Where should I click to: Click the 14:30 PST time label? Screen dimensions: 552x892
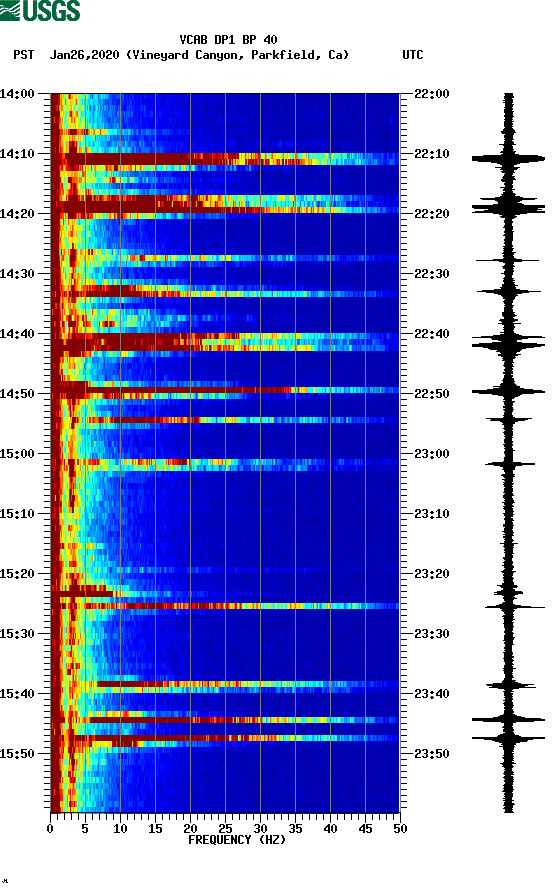tap(17, 274)
